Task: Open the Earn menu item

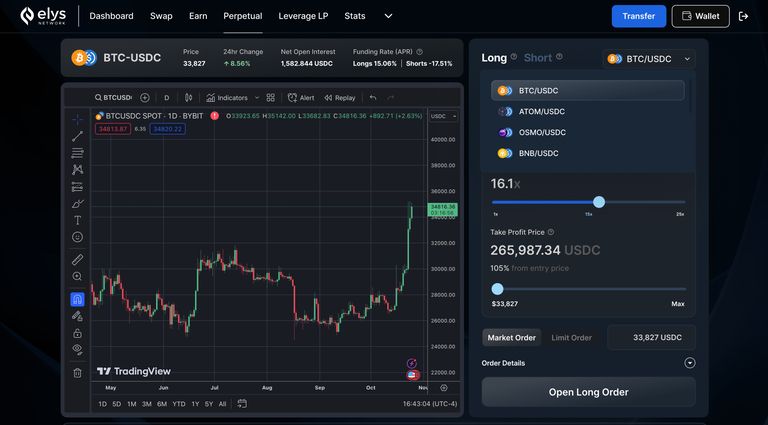Action: pos(198,16)
